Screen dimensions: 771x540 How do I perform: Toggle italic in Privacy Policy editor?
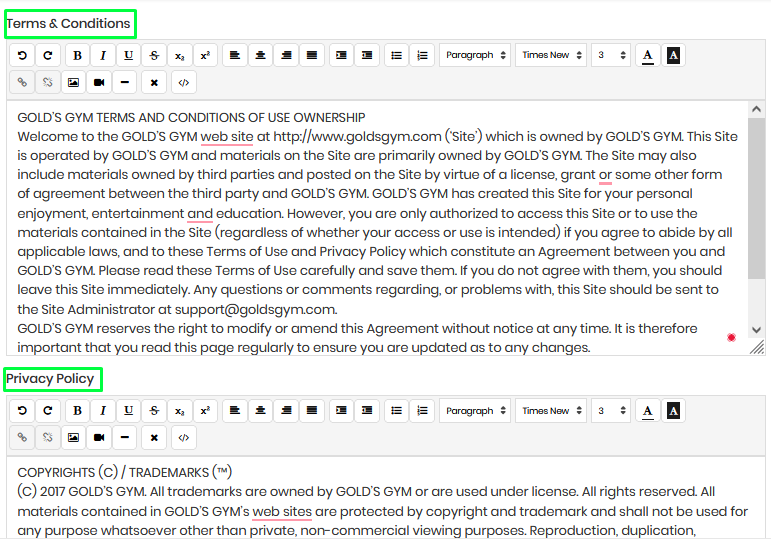click(x=103, y=411)
